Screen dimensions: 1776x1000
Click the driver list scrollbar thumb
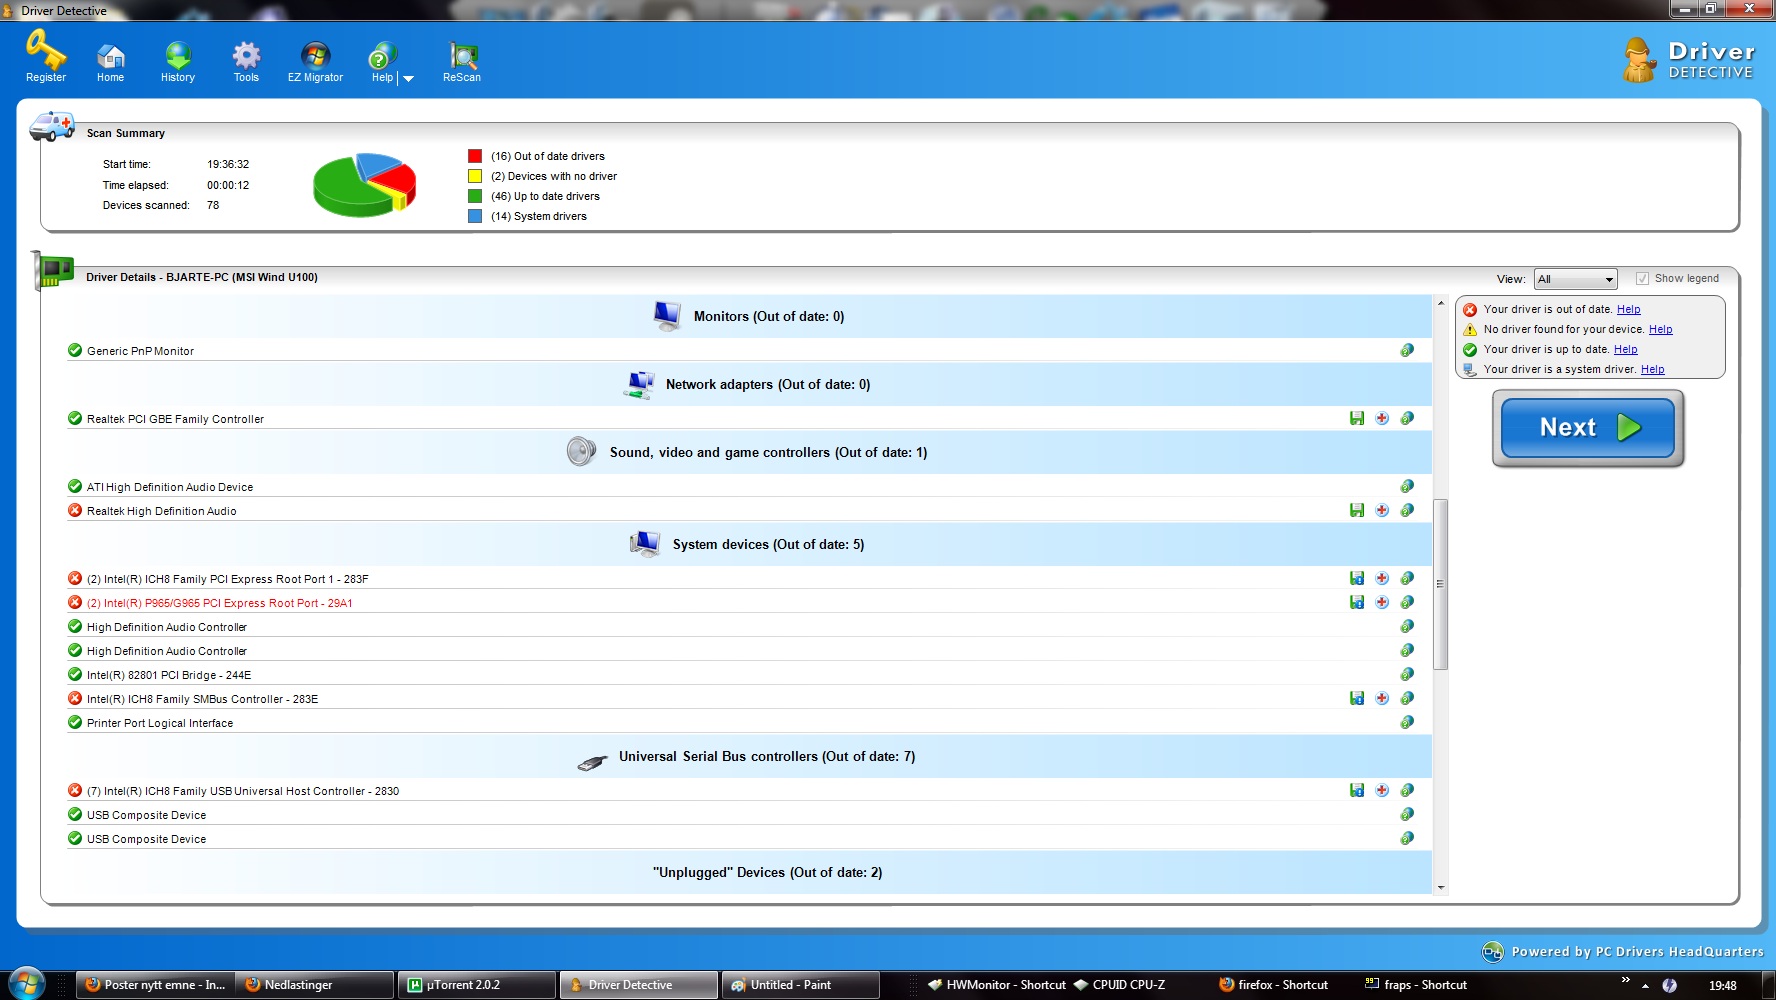point(1441,584)
